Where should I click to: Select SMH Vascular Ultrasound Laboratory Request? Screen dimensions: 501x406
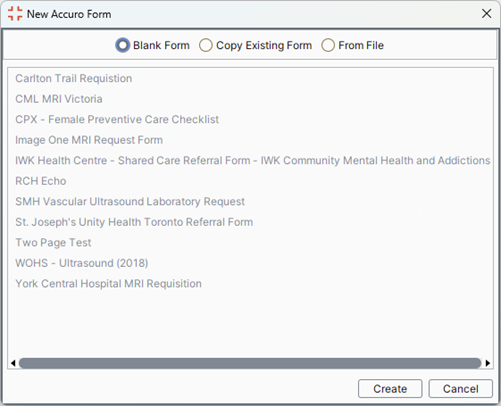click(x=130, y=202)
